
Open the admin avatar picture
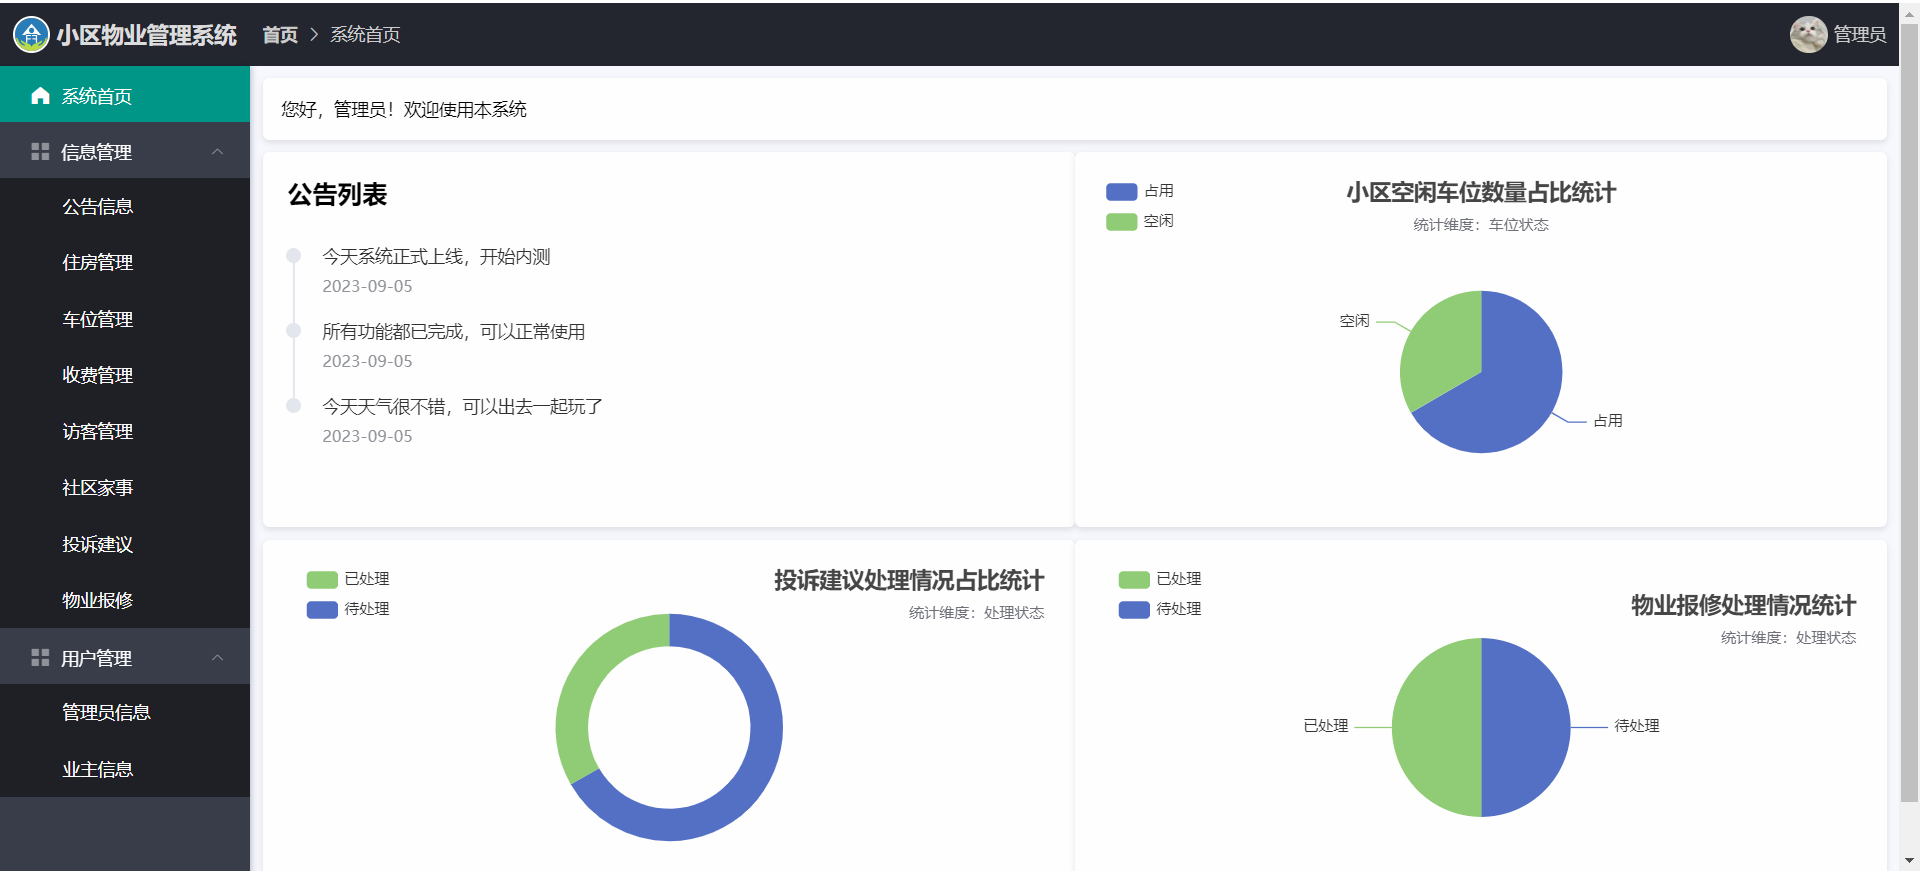tap(1808, 35)
